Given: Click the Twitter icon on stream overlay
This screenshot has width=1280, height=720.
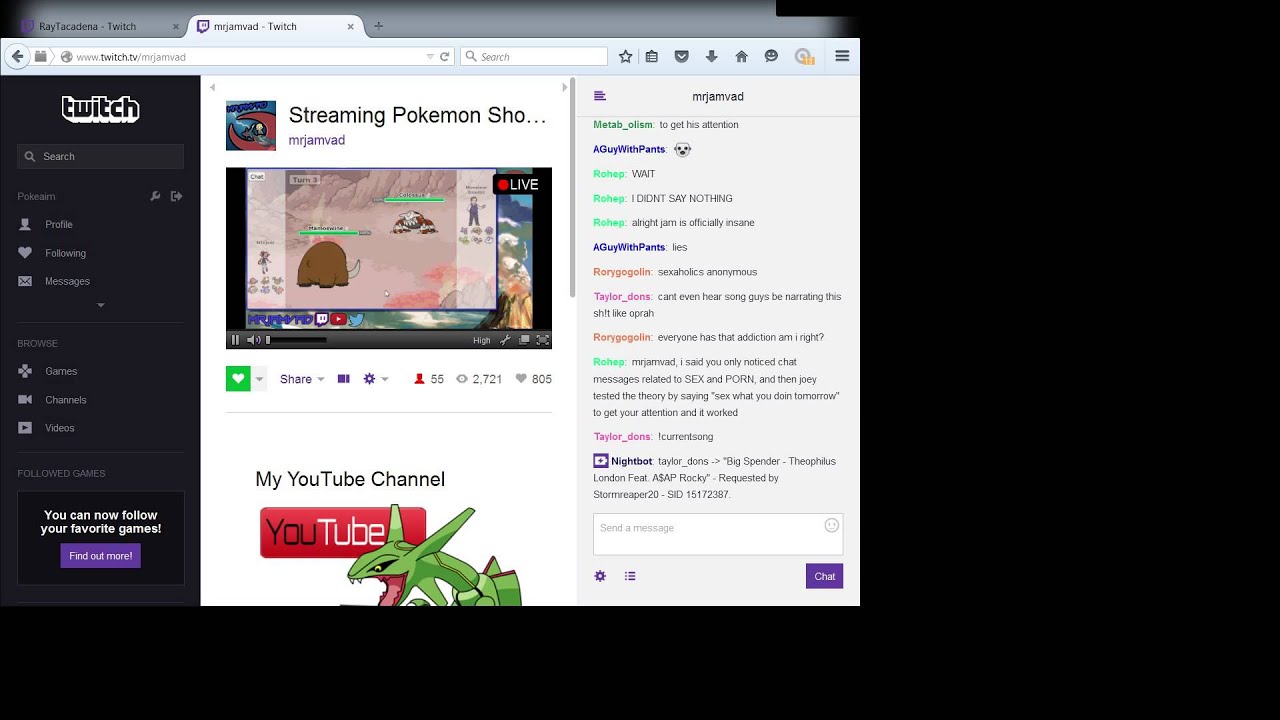Looking at the screenshot, I should [x=356, y=320].
